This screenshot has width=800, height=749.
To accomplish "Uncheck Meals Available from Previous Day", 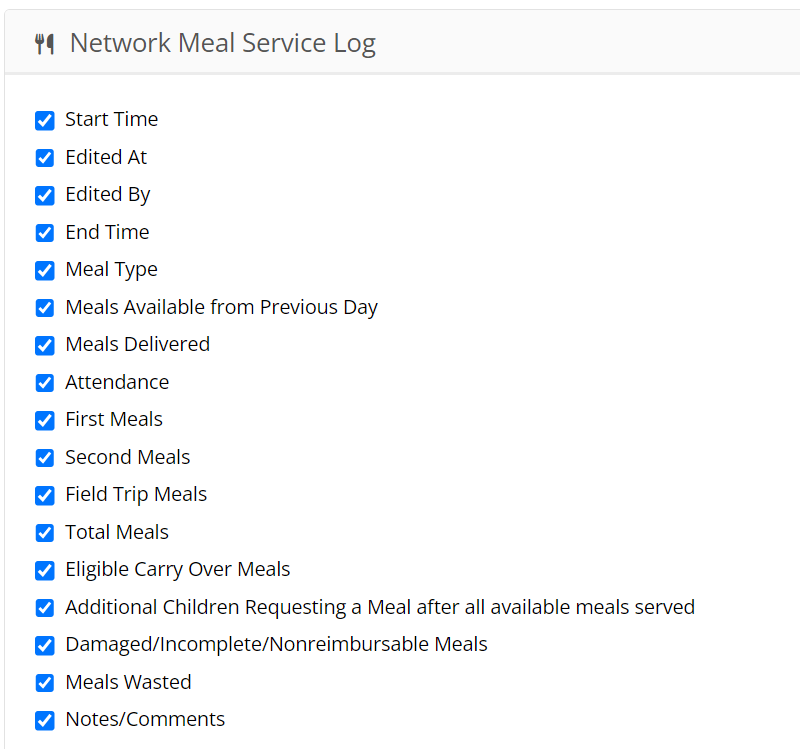I will click(x=45, y=308).
